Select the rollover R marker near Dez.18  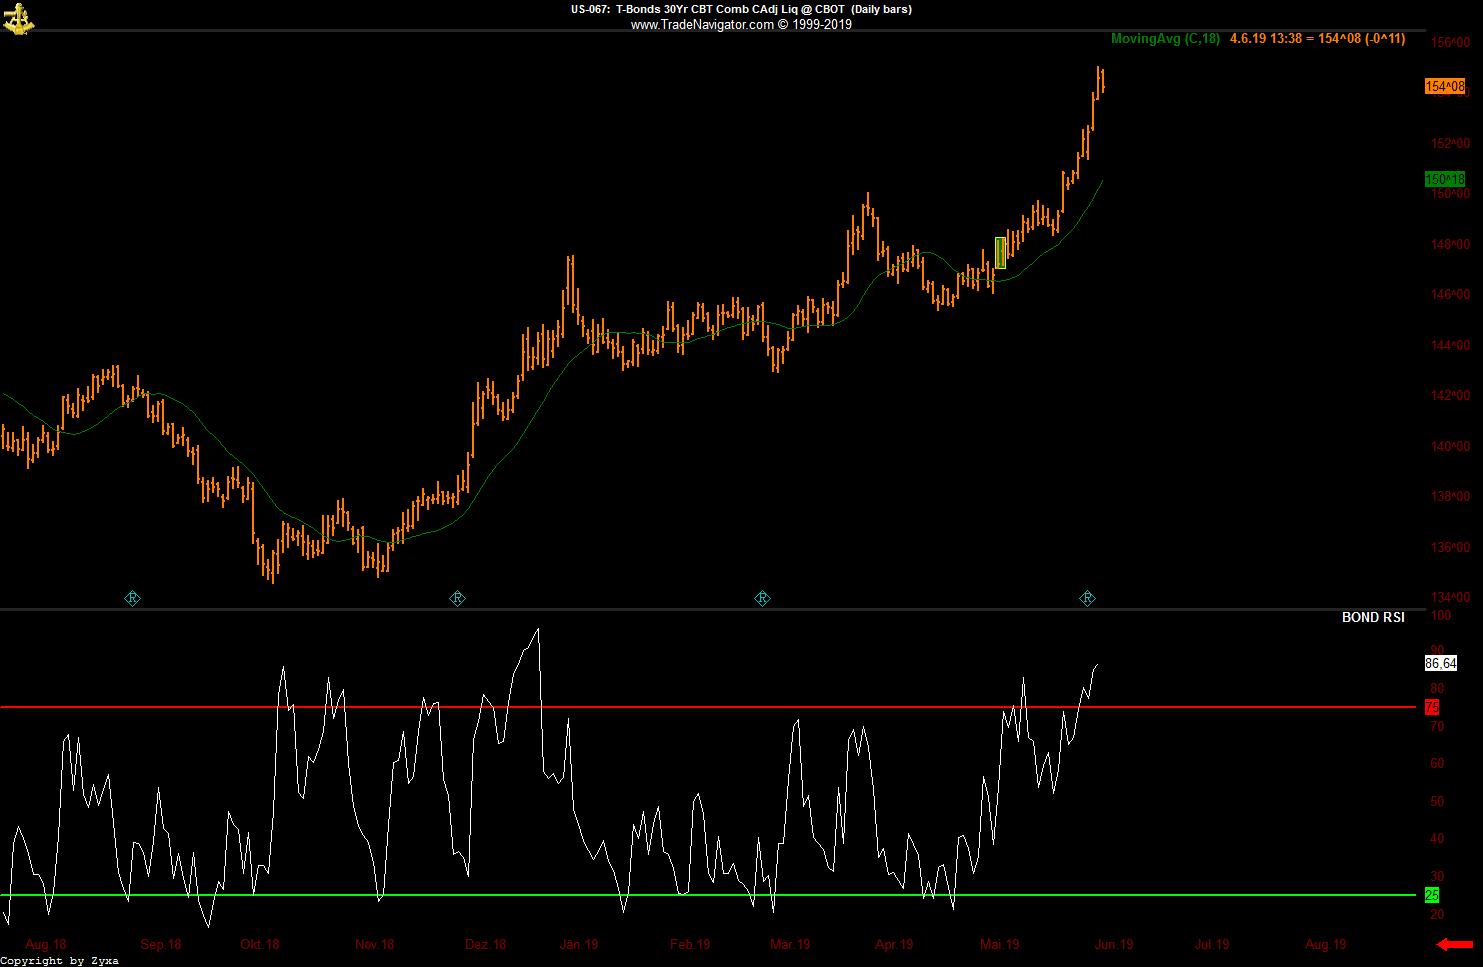tap(457, 599)
